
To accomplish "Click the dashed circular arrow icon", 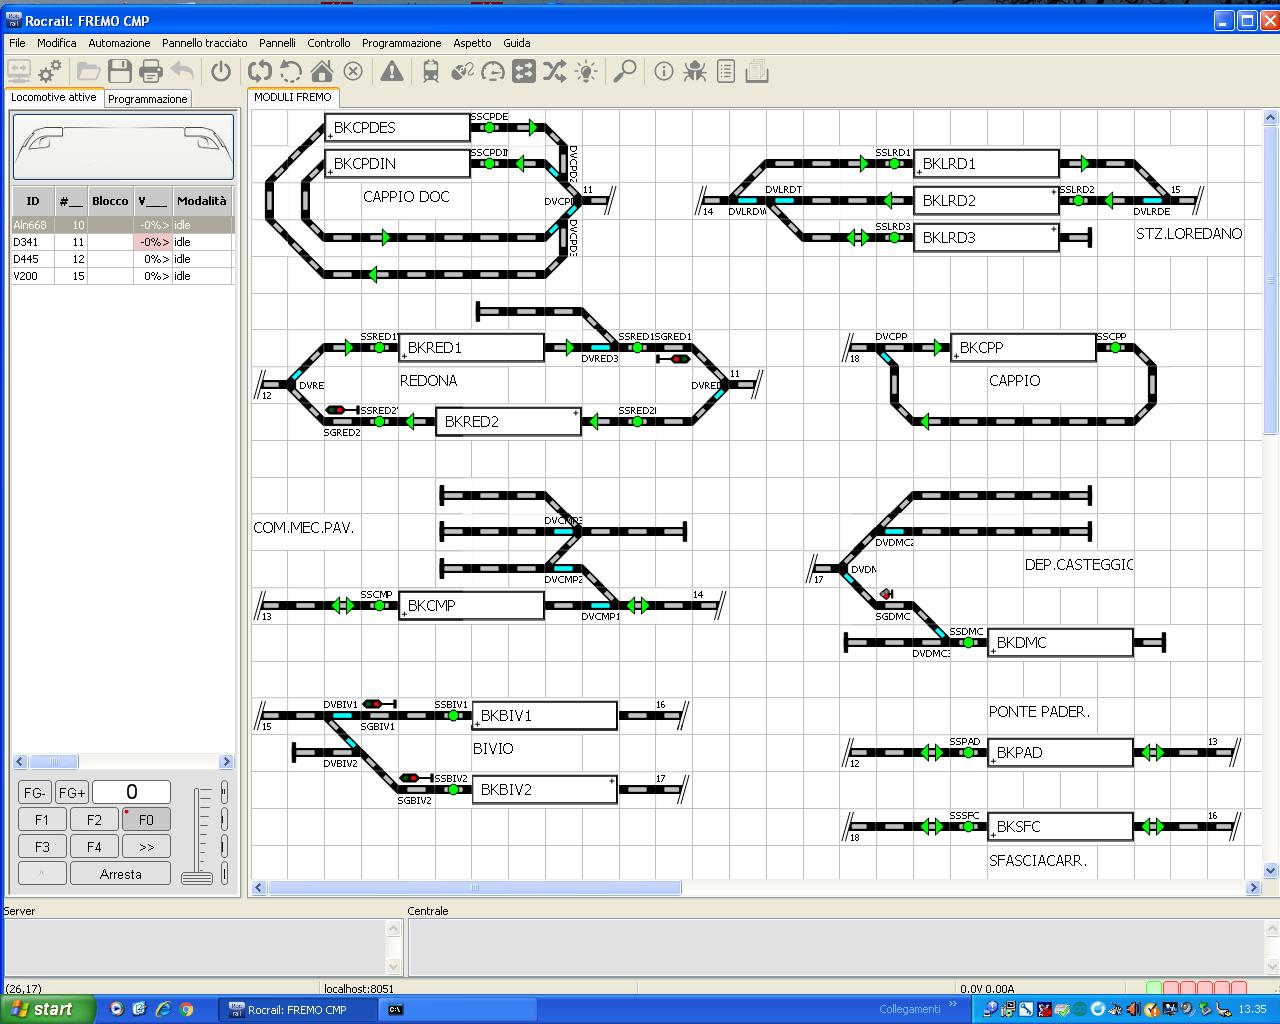I will [x=291, y=71].
